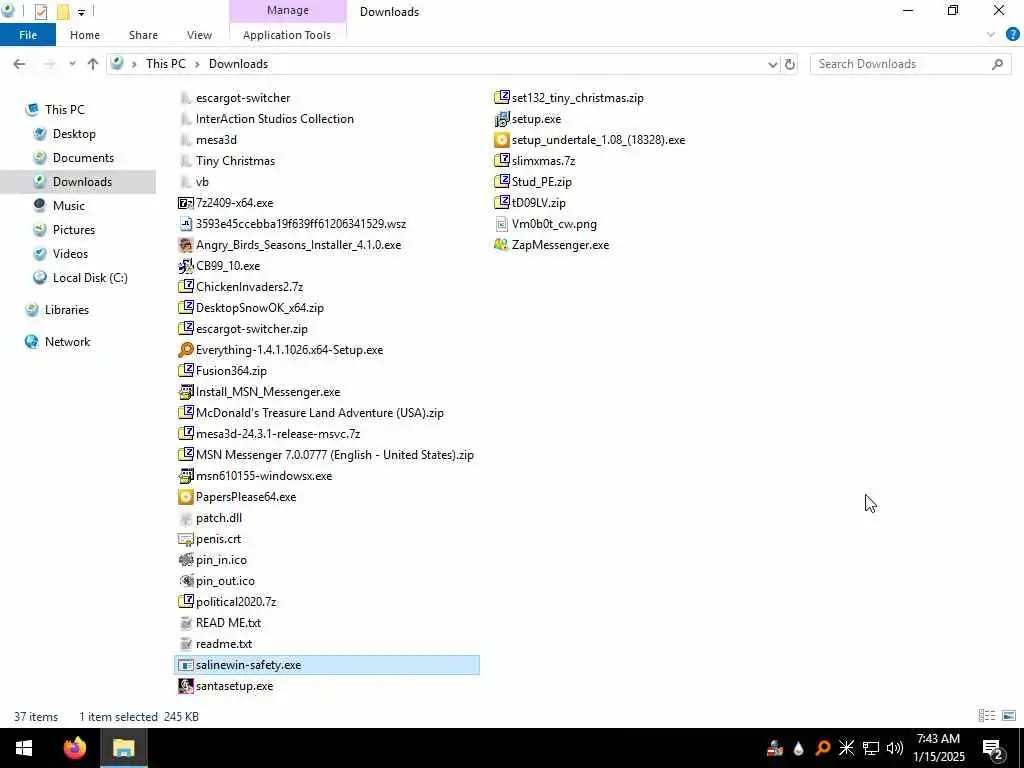Viewport: 1024px width, 768px height.
Task: Select the Install_MSN_Messenger.exe icon
Action: coord(185,392)
